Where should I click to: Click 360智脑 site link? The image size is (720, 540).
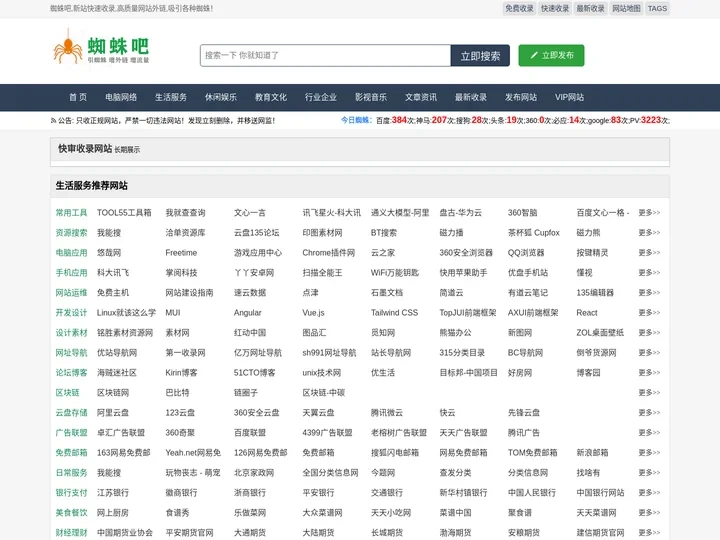point(522,213)
